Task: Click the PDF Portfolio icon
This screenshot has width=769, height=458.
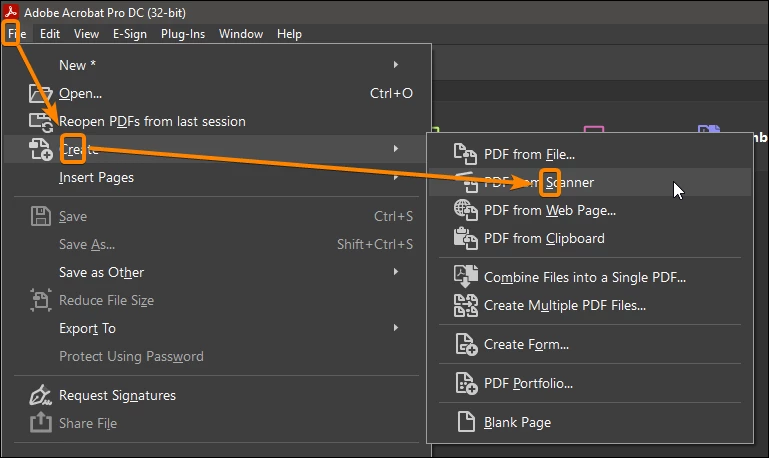Action: pyautogui.click(x=466, y=383)
